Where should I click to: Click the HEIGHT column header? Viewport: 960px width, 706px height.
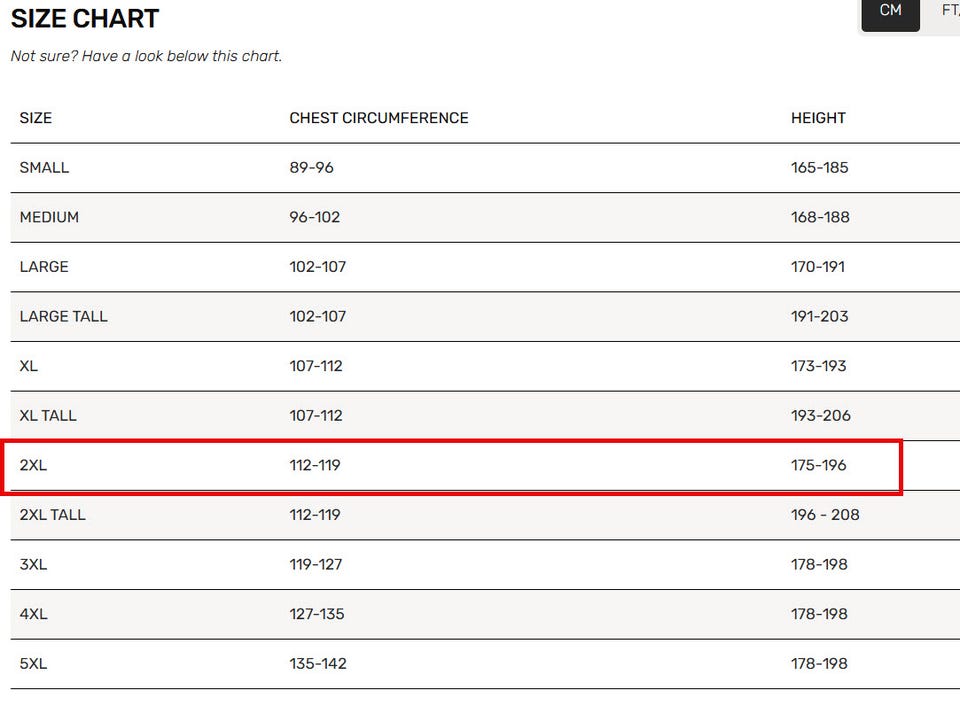(x=818, y=118)
